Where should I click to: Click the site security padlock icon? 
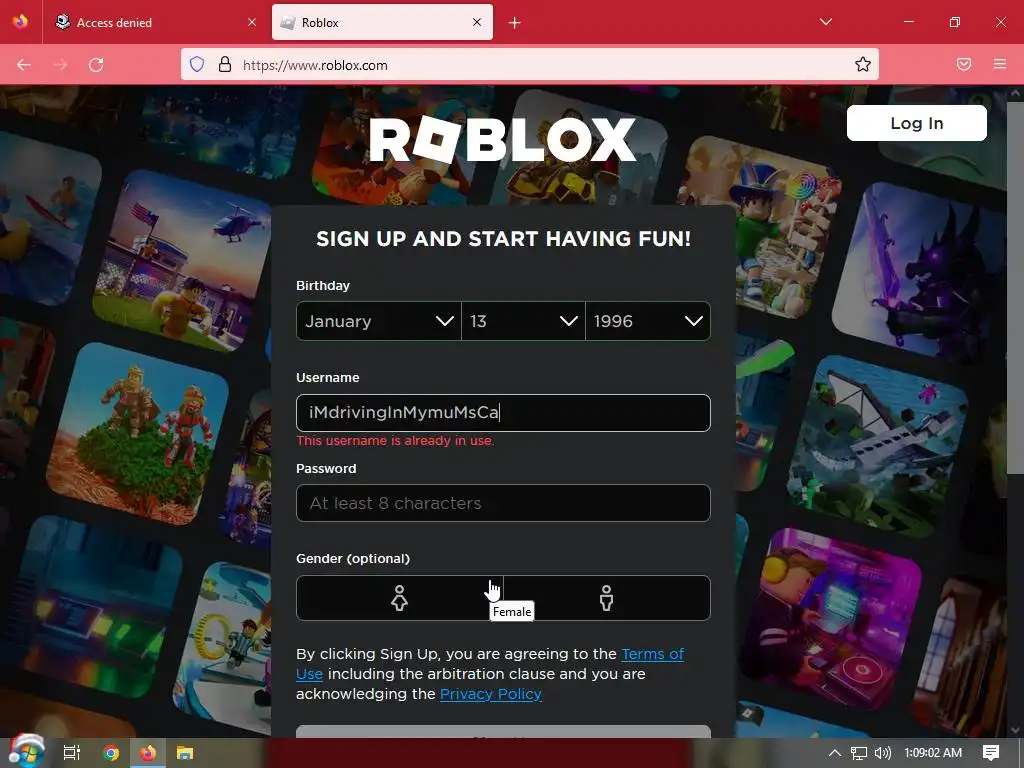tap(225, 64)
